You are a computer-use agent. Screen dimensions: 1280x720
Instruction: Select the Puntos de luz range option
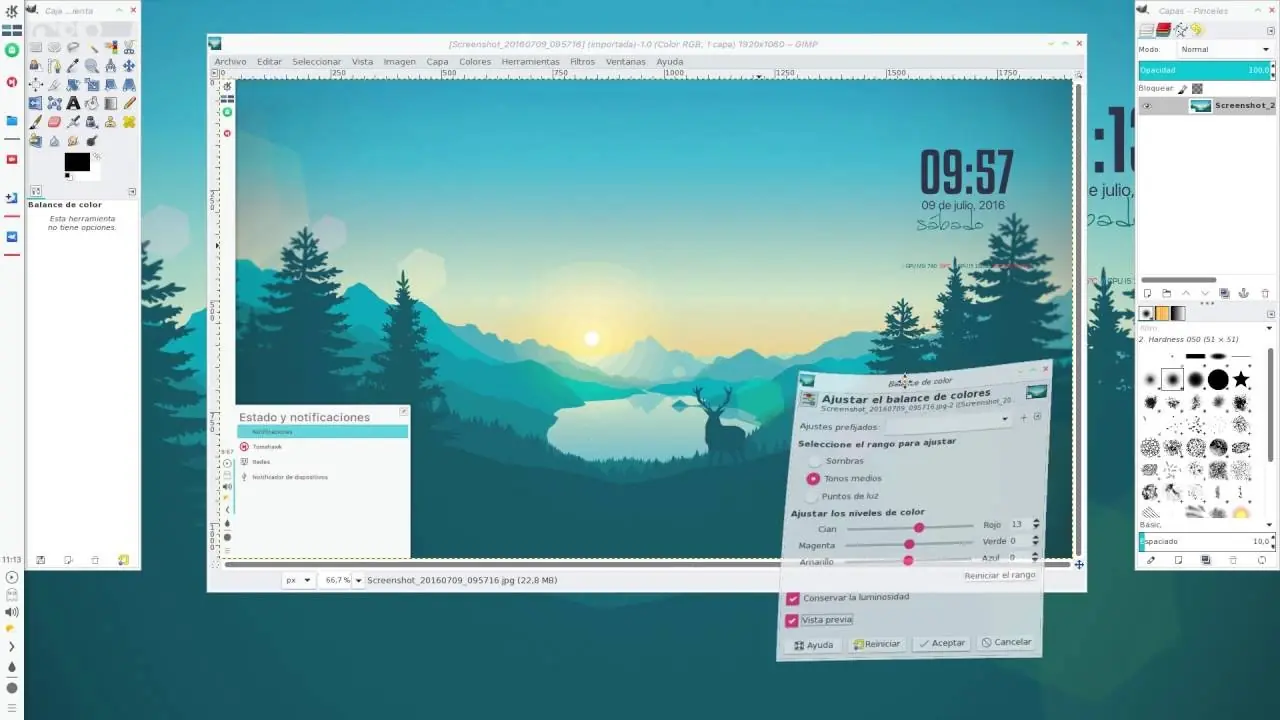click(x=811, y=496)
